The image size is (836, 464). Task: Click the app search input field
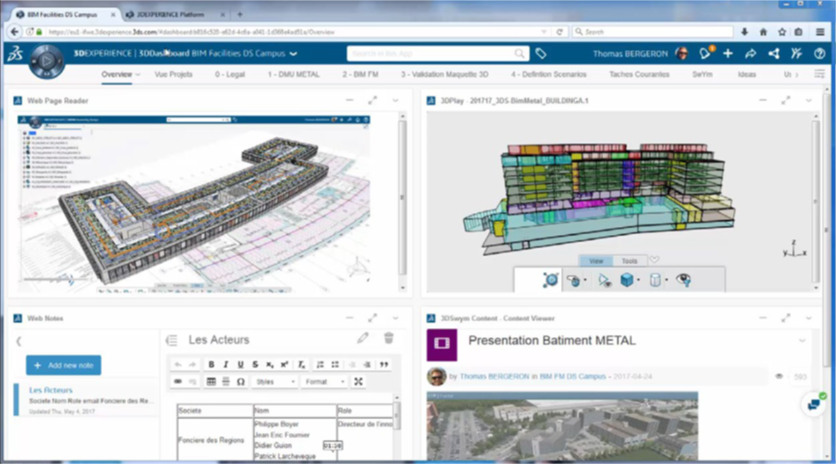(x=437, y=53)
